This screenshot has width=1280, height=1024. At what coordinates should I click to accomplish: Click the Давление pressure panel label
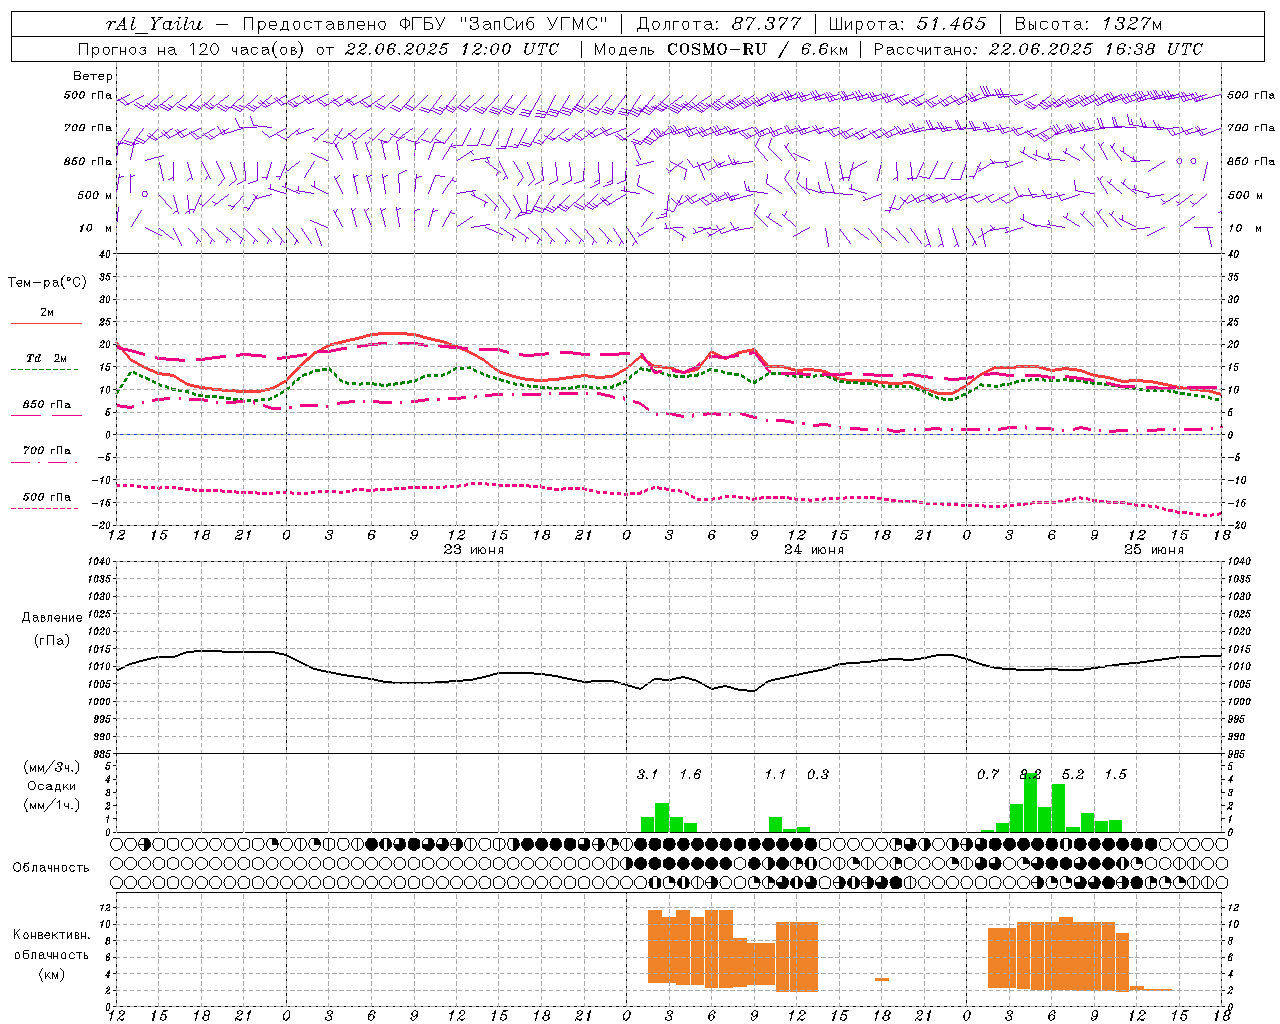click(52, 618)
